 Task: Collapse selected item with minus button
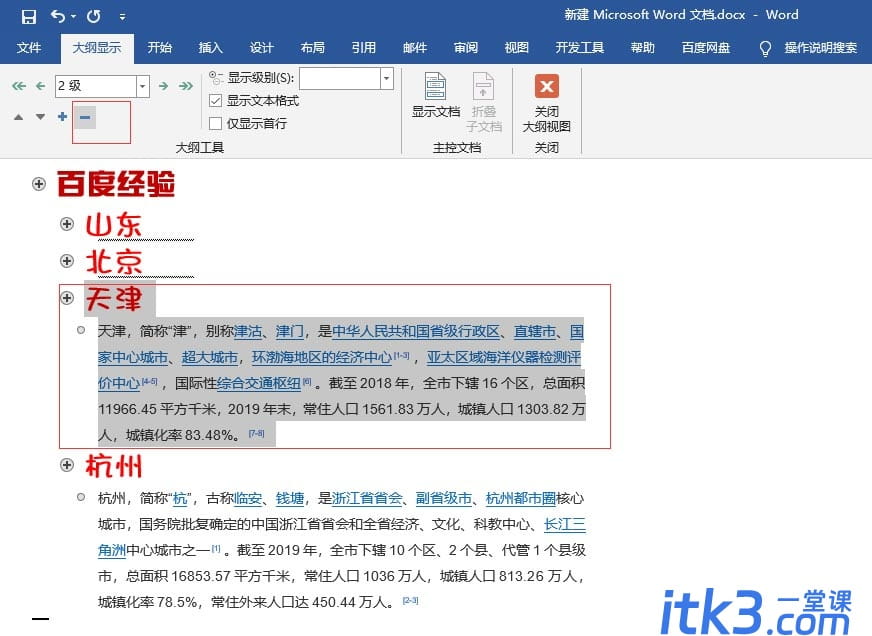coord(85,117)
